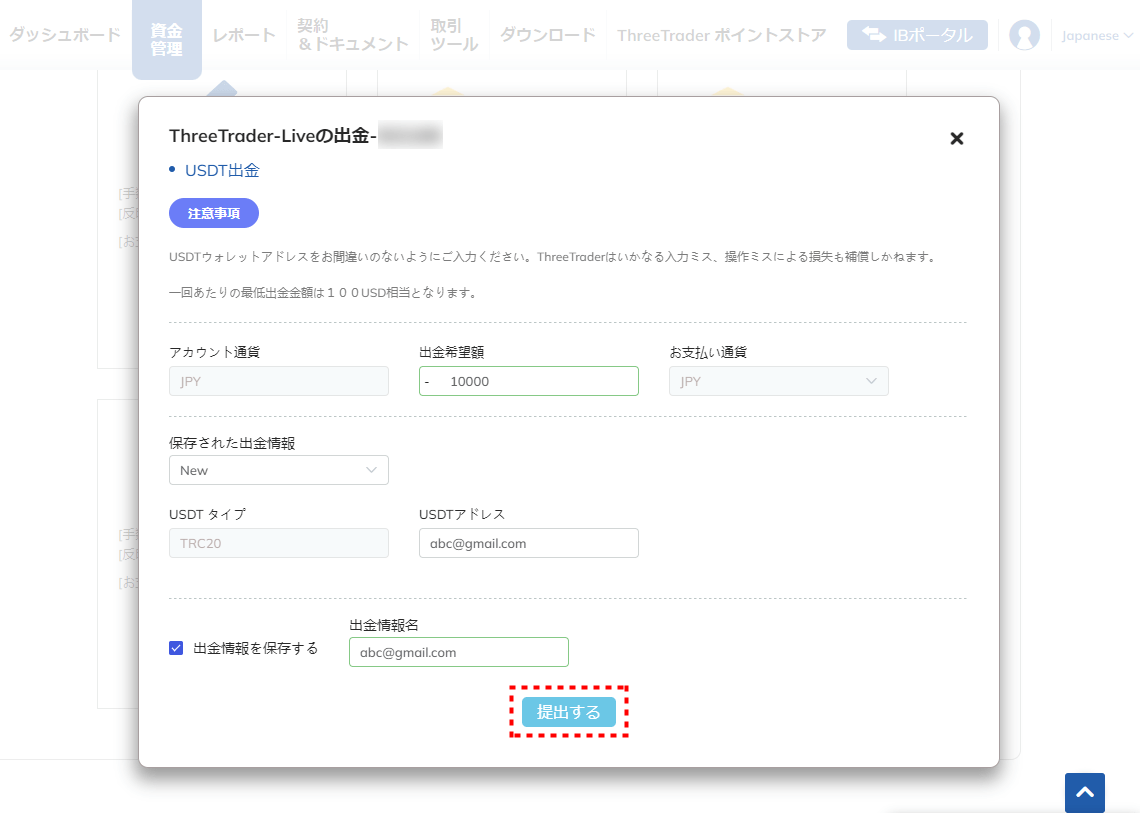Screen dimensions: 1140x813
Task: Click the user profile avatar icon
Action: pyautogui.click(x=1024, y=35)
